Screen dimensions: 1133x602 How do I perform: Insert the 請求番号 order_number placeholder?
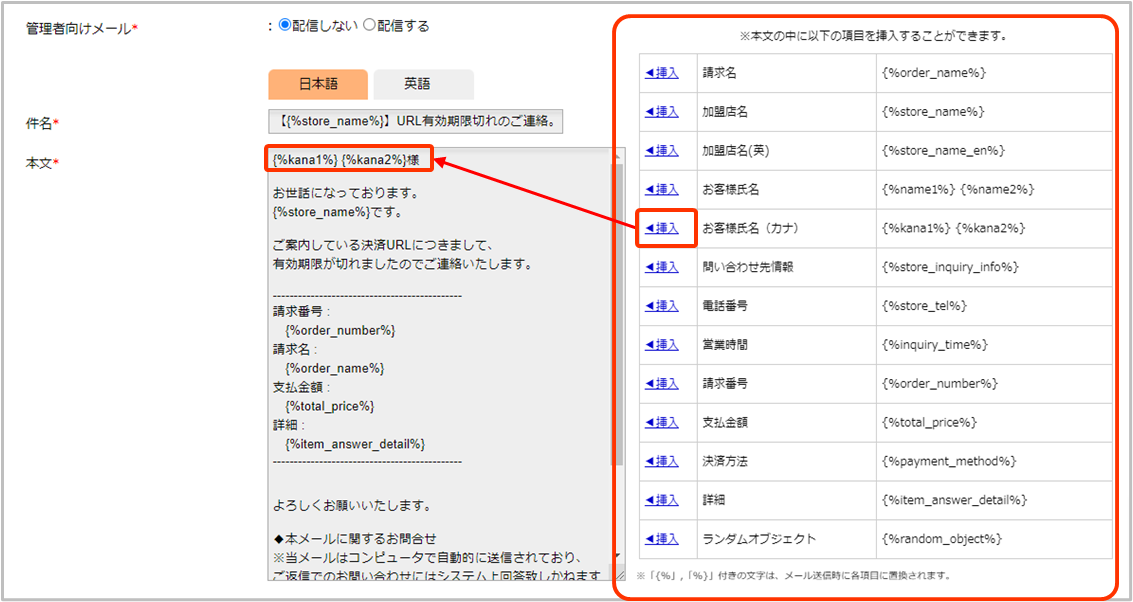662,383
